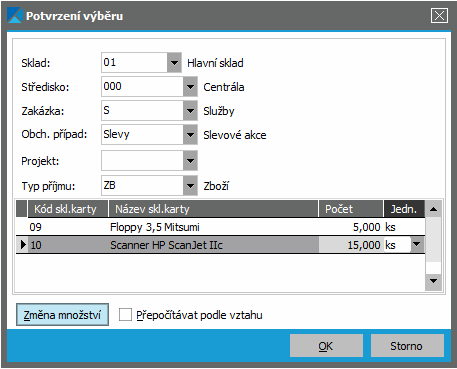Click the Změna množství button
The image size is (457, 369).
coord(62,315)
